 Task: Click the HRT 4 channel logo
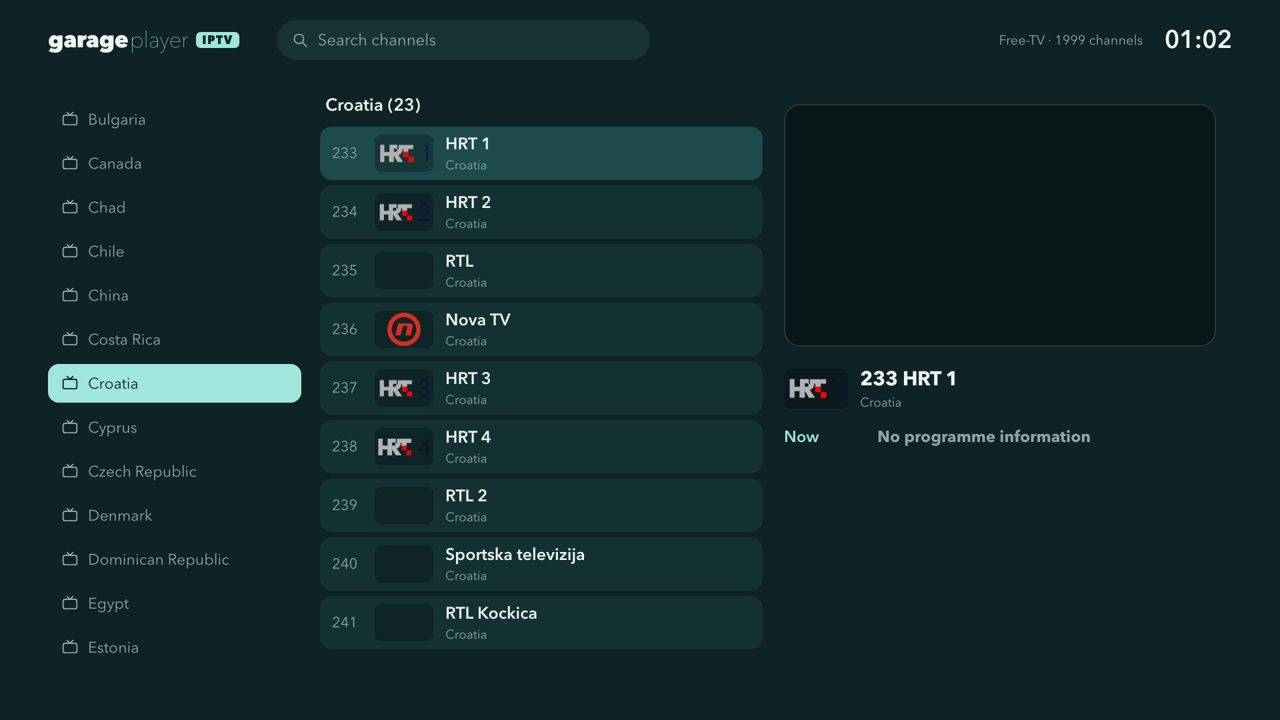(x=404, y=447)
